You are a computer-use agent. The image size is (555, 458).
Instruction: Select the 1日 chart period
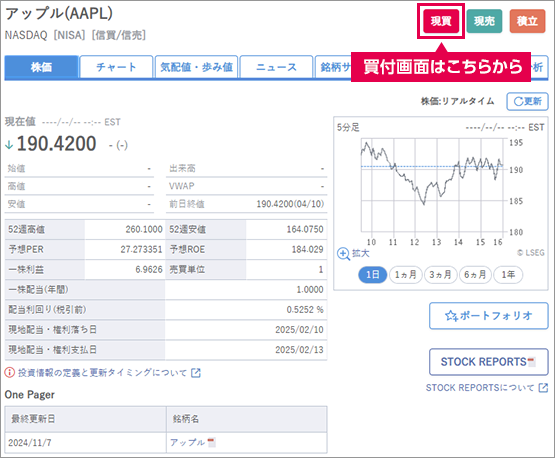373,275
